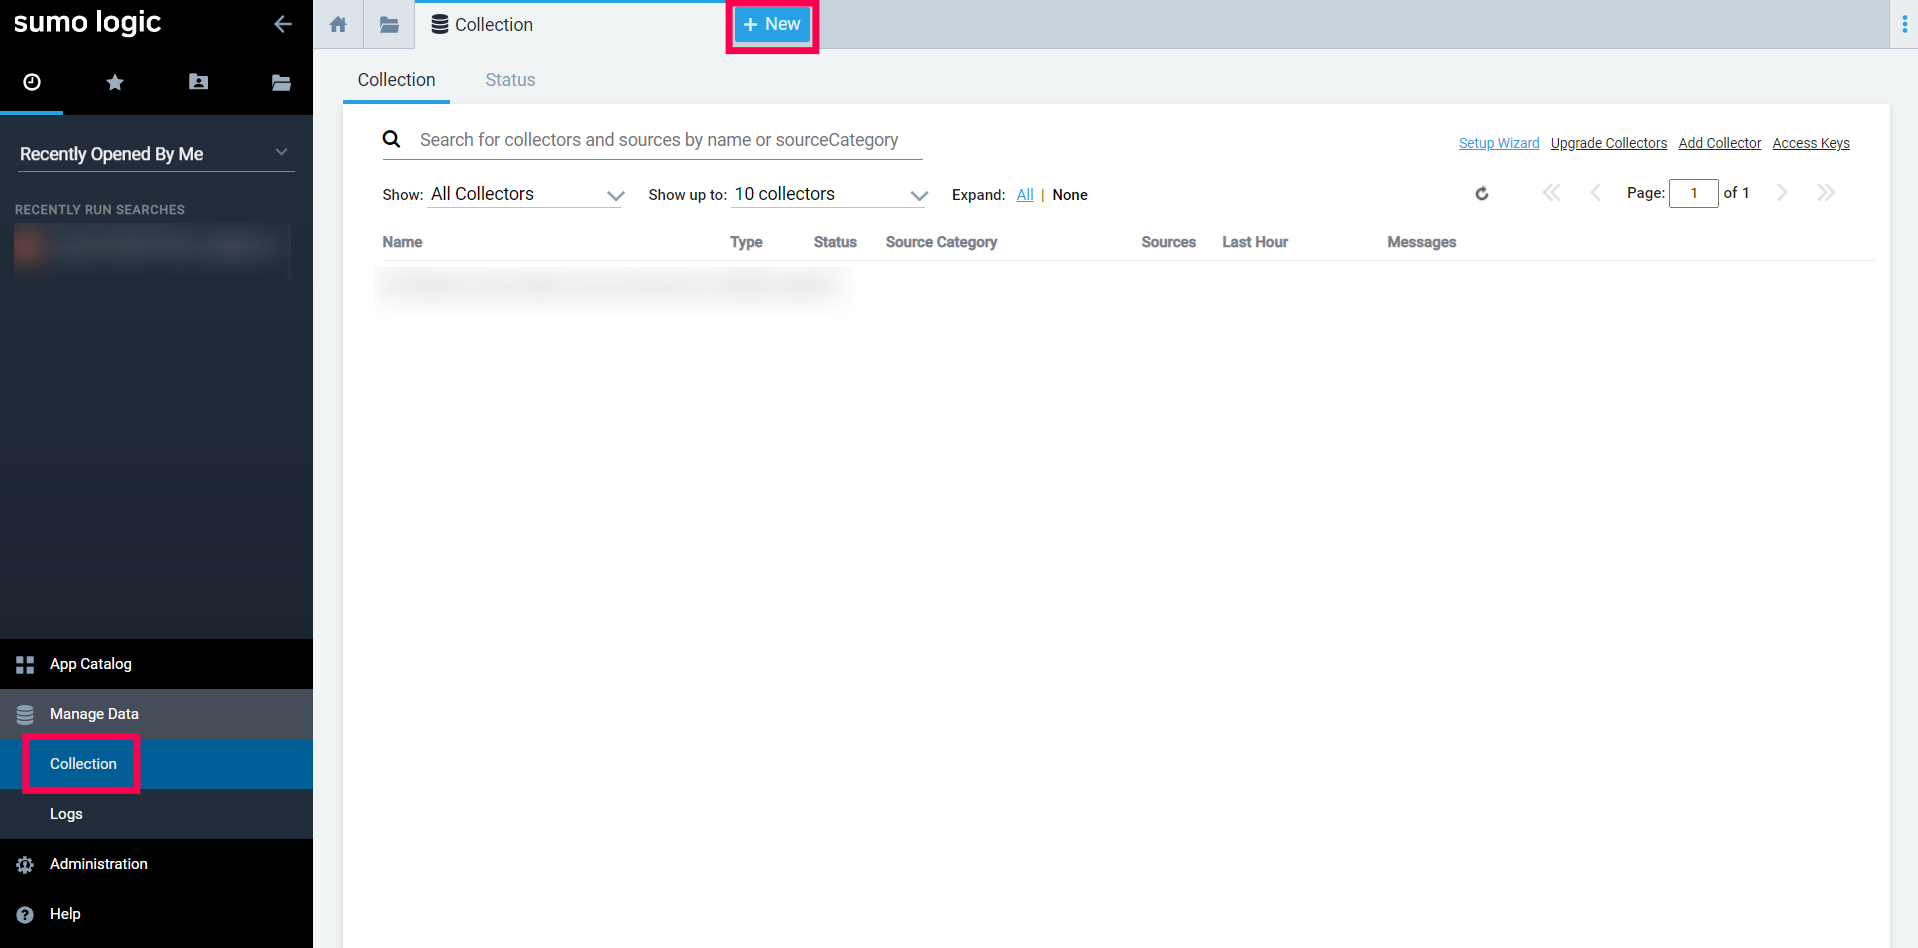Expand the Recently Opened By Me dropdown
Viewport: 1918px width, 948px height.
156,153
